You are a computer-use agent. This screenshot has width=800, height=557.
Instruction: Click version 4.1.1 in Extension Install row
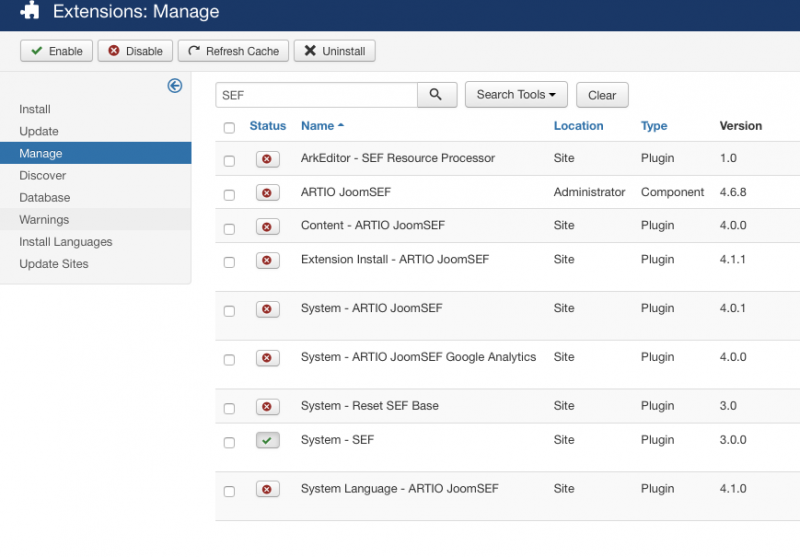tap(732, 260)
